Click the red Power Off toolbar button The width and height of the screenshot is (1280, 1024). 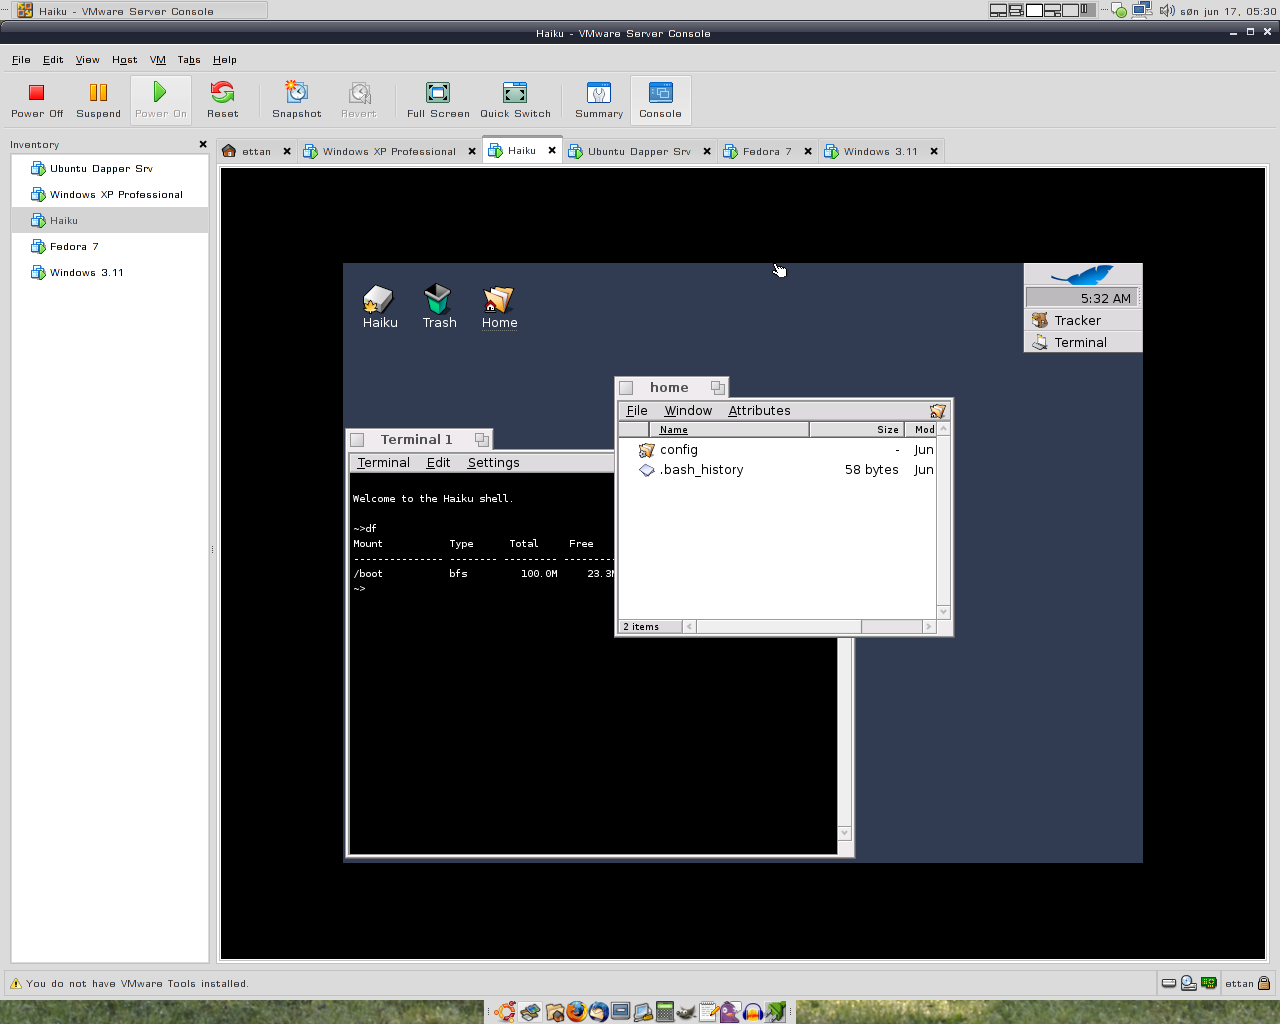point(37,100)
